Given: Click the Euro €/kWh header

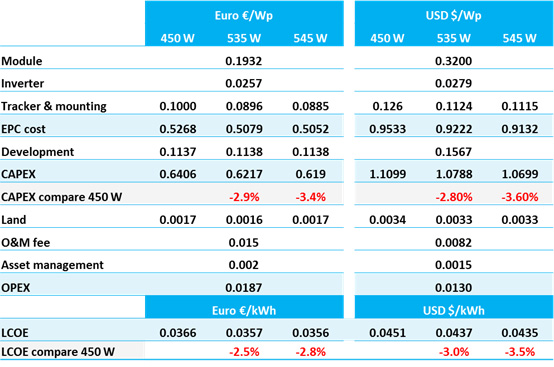Looking at the screenshot, I should point(244,310).
